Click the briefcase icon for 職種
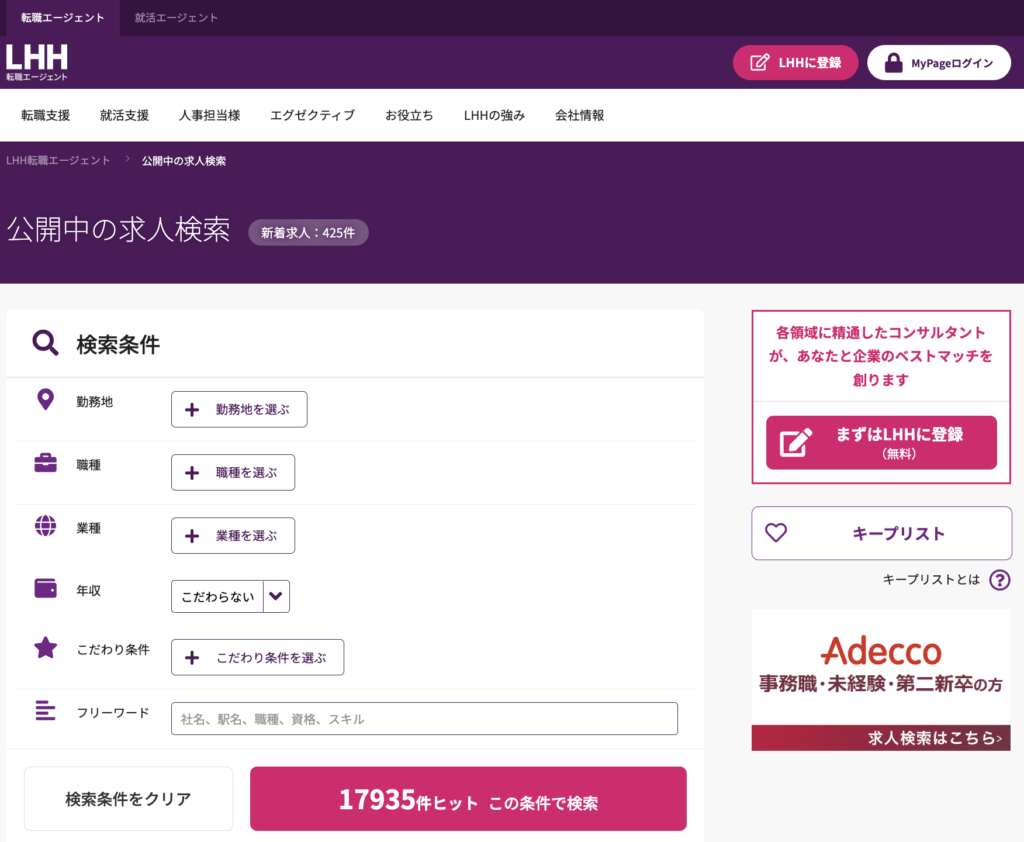Image resolution: width=1024 pixels, height=842 pixels. click(x=45, y=463)
